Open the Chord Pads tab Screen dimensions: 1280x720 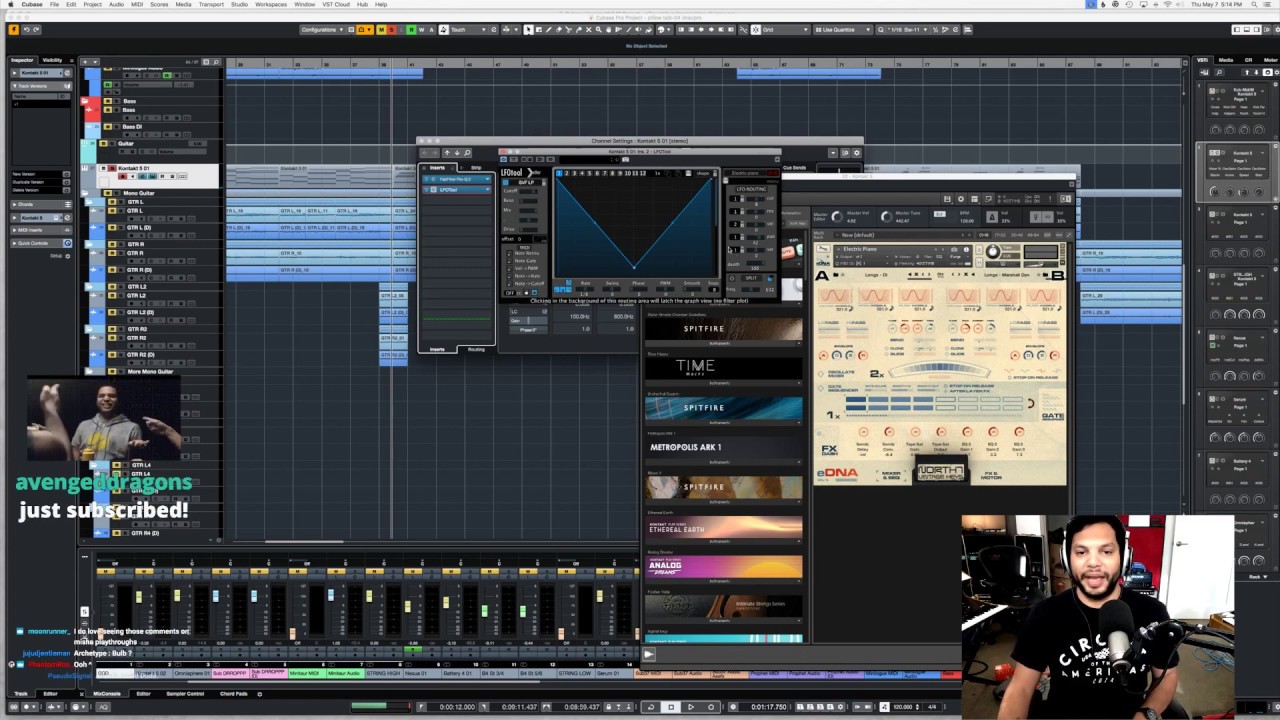[x=234, y=693]
